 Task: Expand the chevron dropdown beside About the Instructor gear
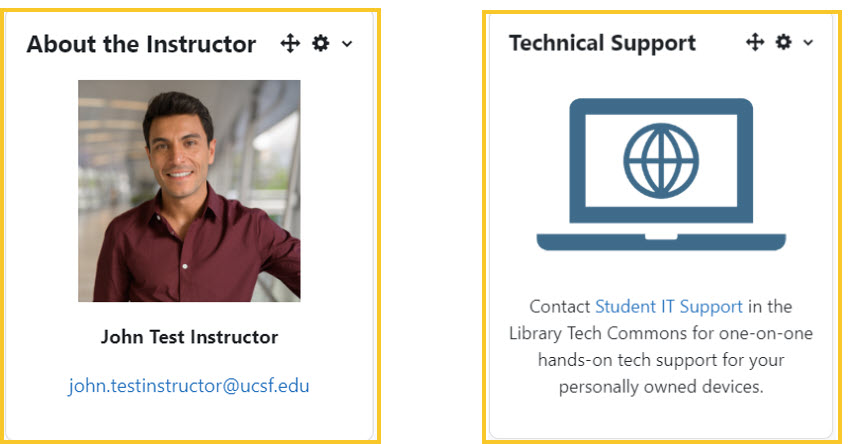click(347, 44)
